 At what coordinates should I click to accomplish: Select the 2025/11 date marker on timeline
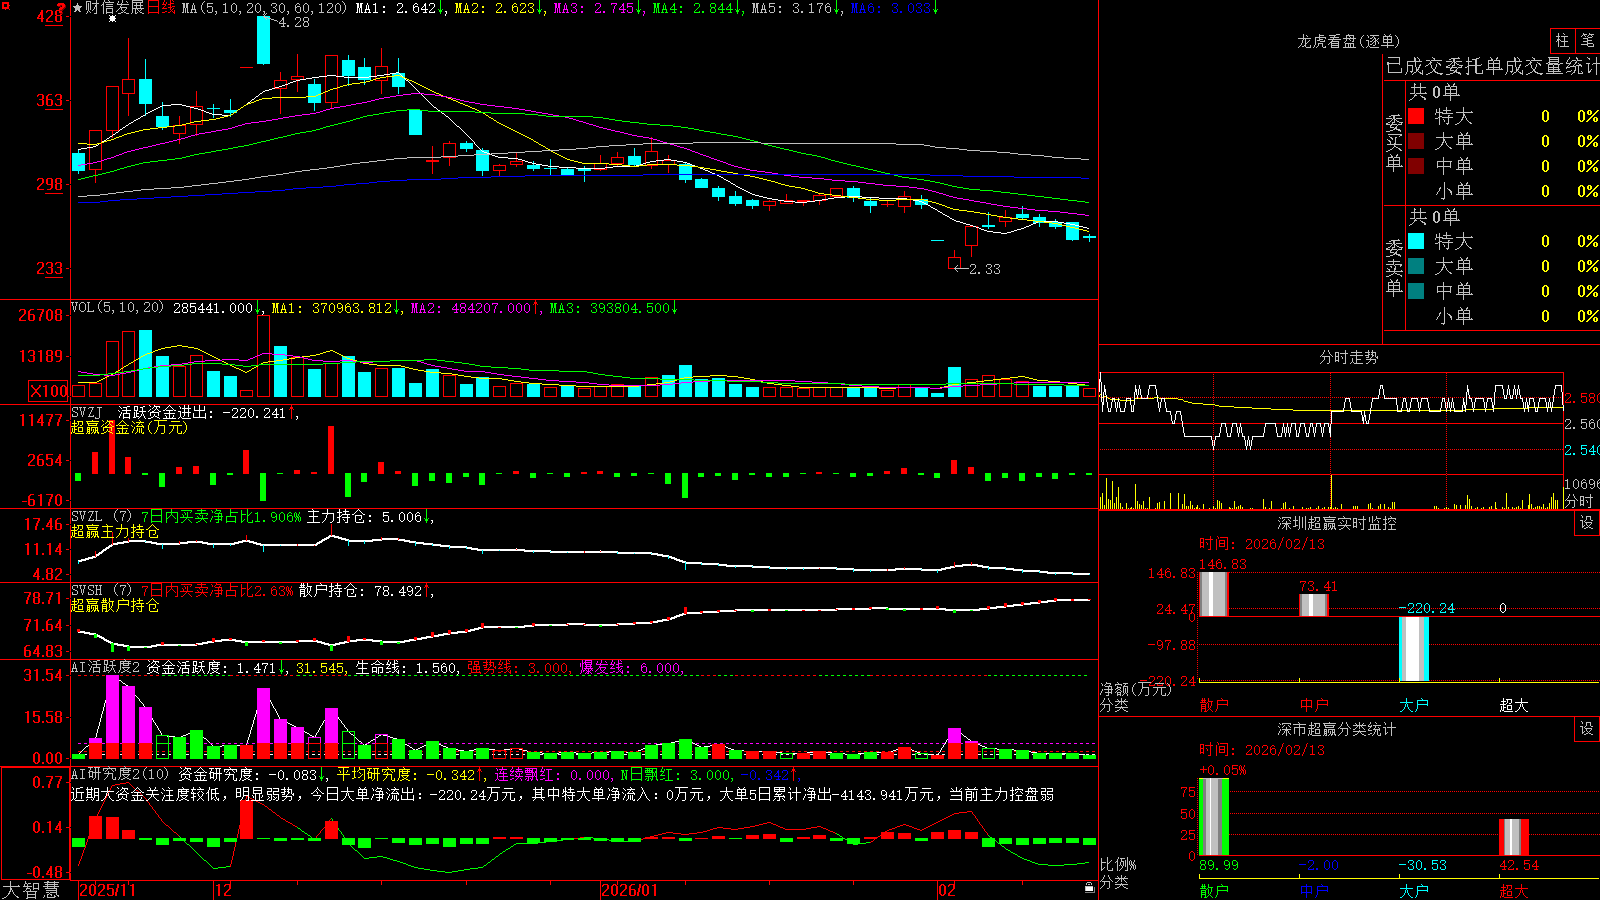coord(107,890)
